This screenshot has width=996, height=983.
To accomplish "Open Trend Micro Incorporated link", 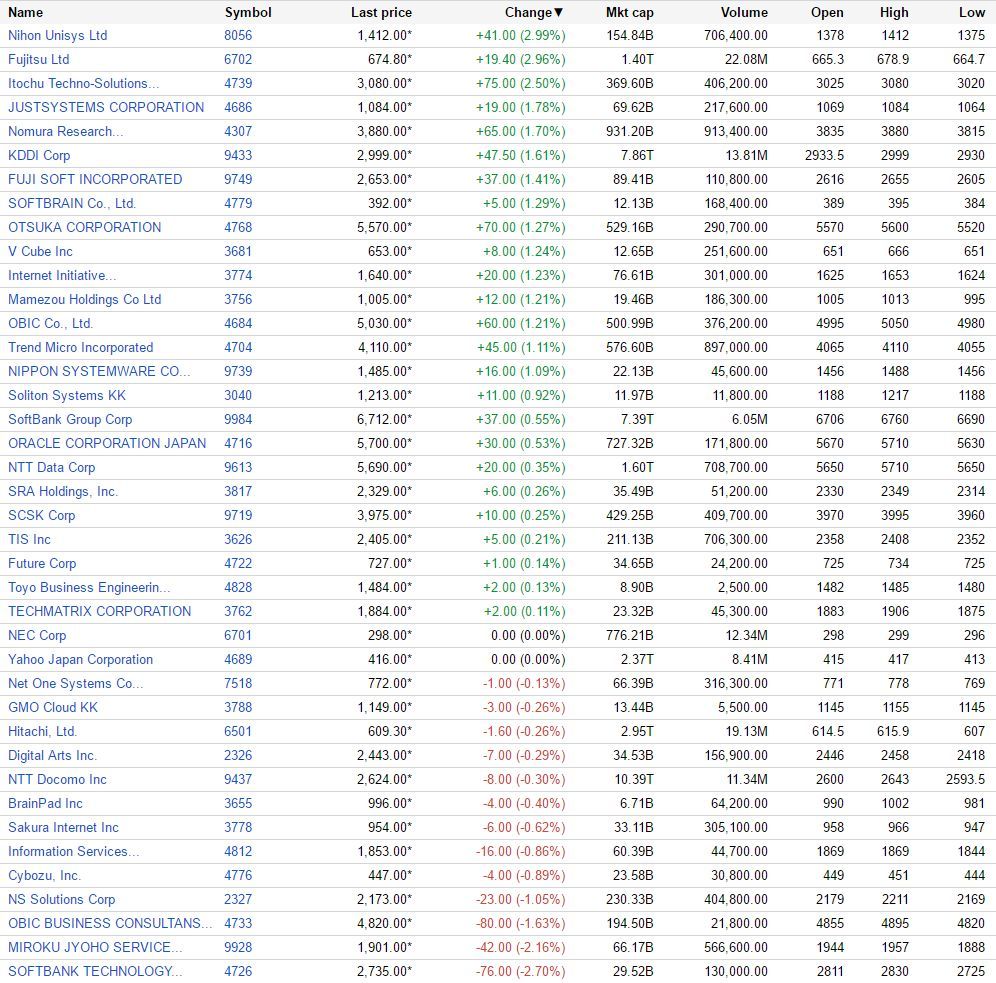I will pos(81,348).
